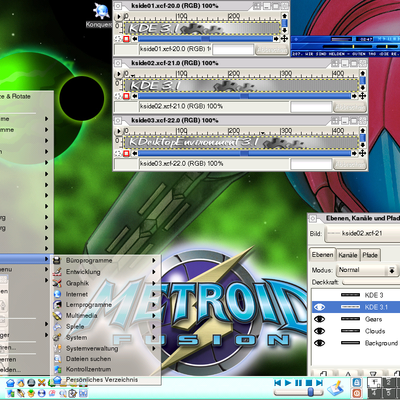This screenshot has width=400, height=400.
Task: Hide the Gears layer
Action: 319,319
